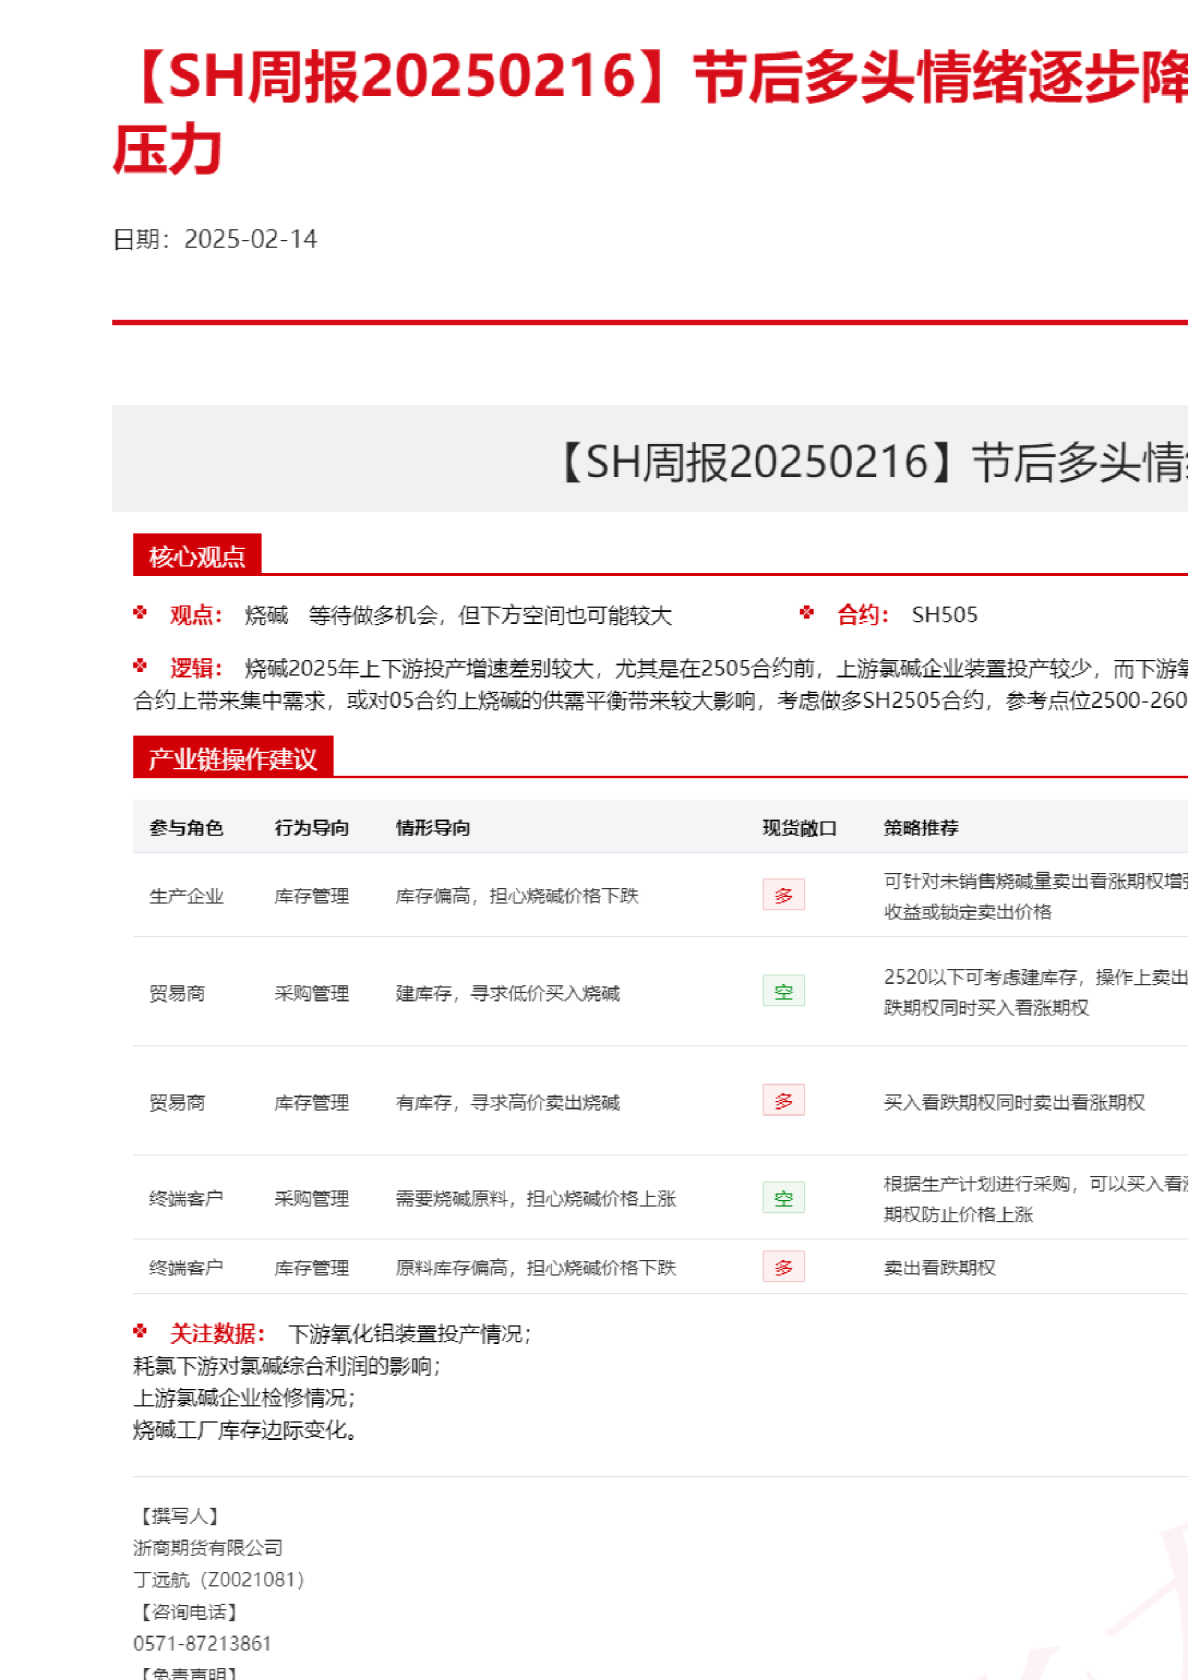This screenshot has height=1680, width=1188.
Task: Click the 情形导向 column header
Action: pos(433,828)
